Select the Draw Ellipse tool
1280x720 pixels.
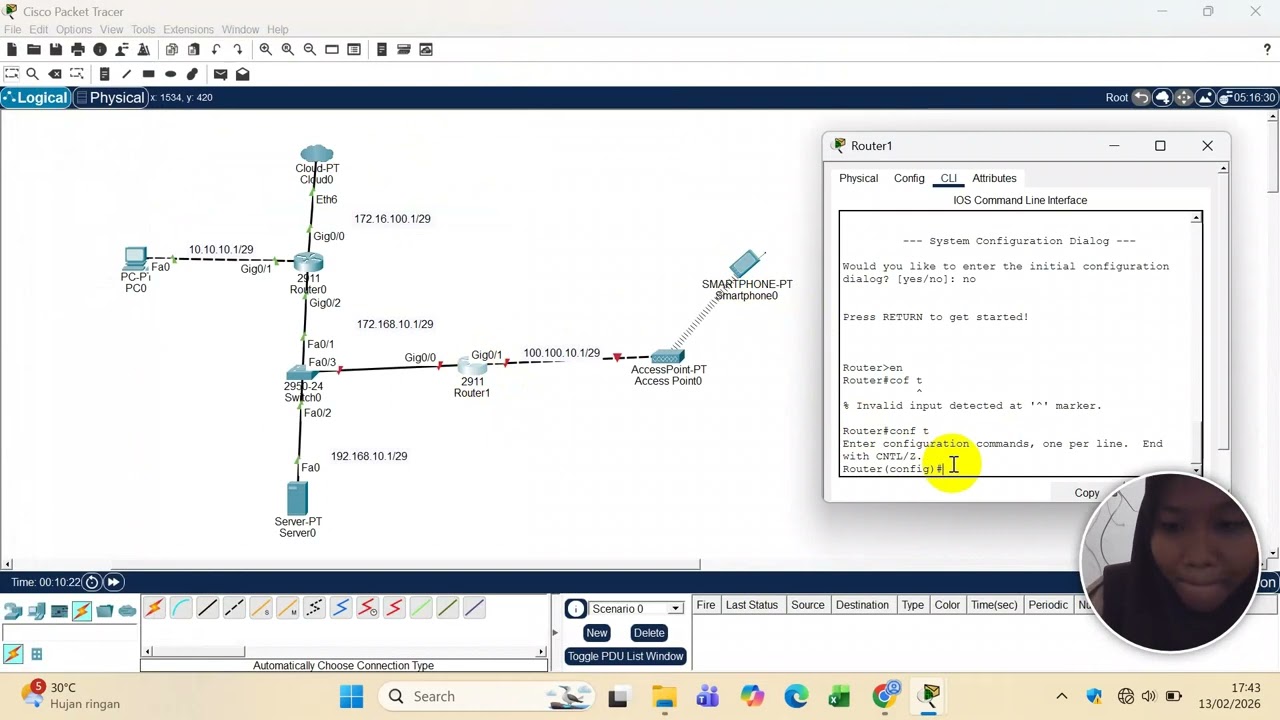170,74
